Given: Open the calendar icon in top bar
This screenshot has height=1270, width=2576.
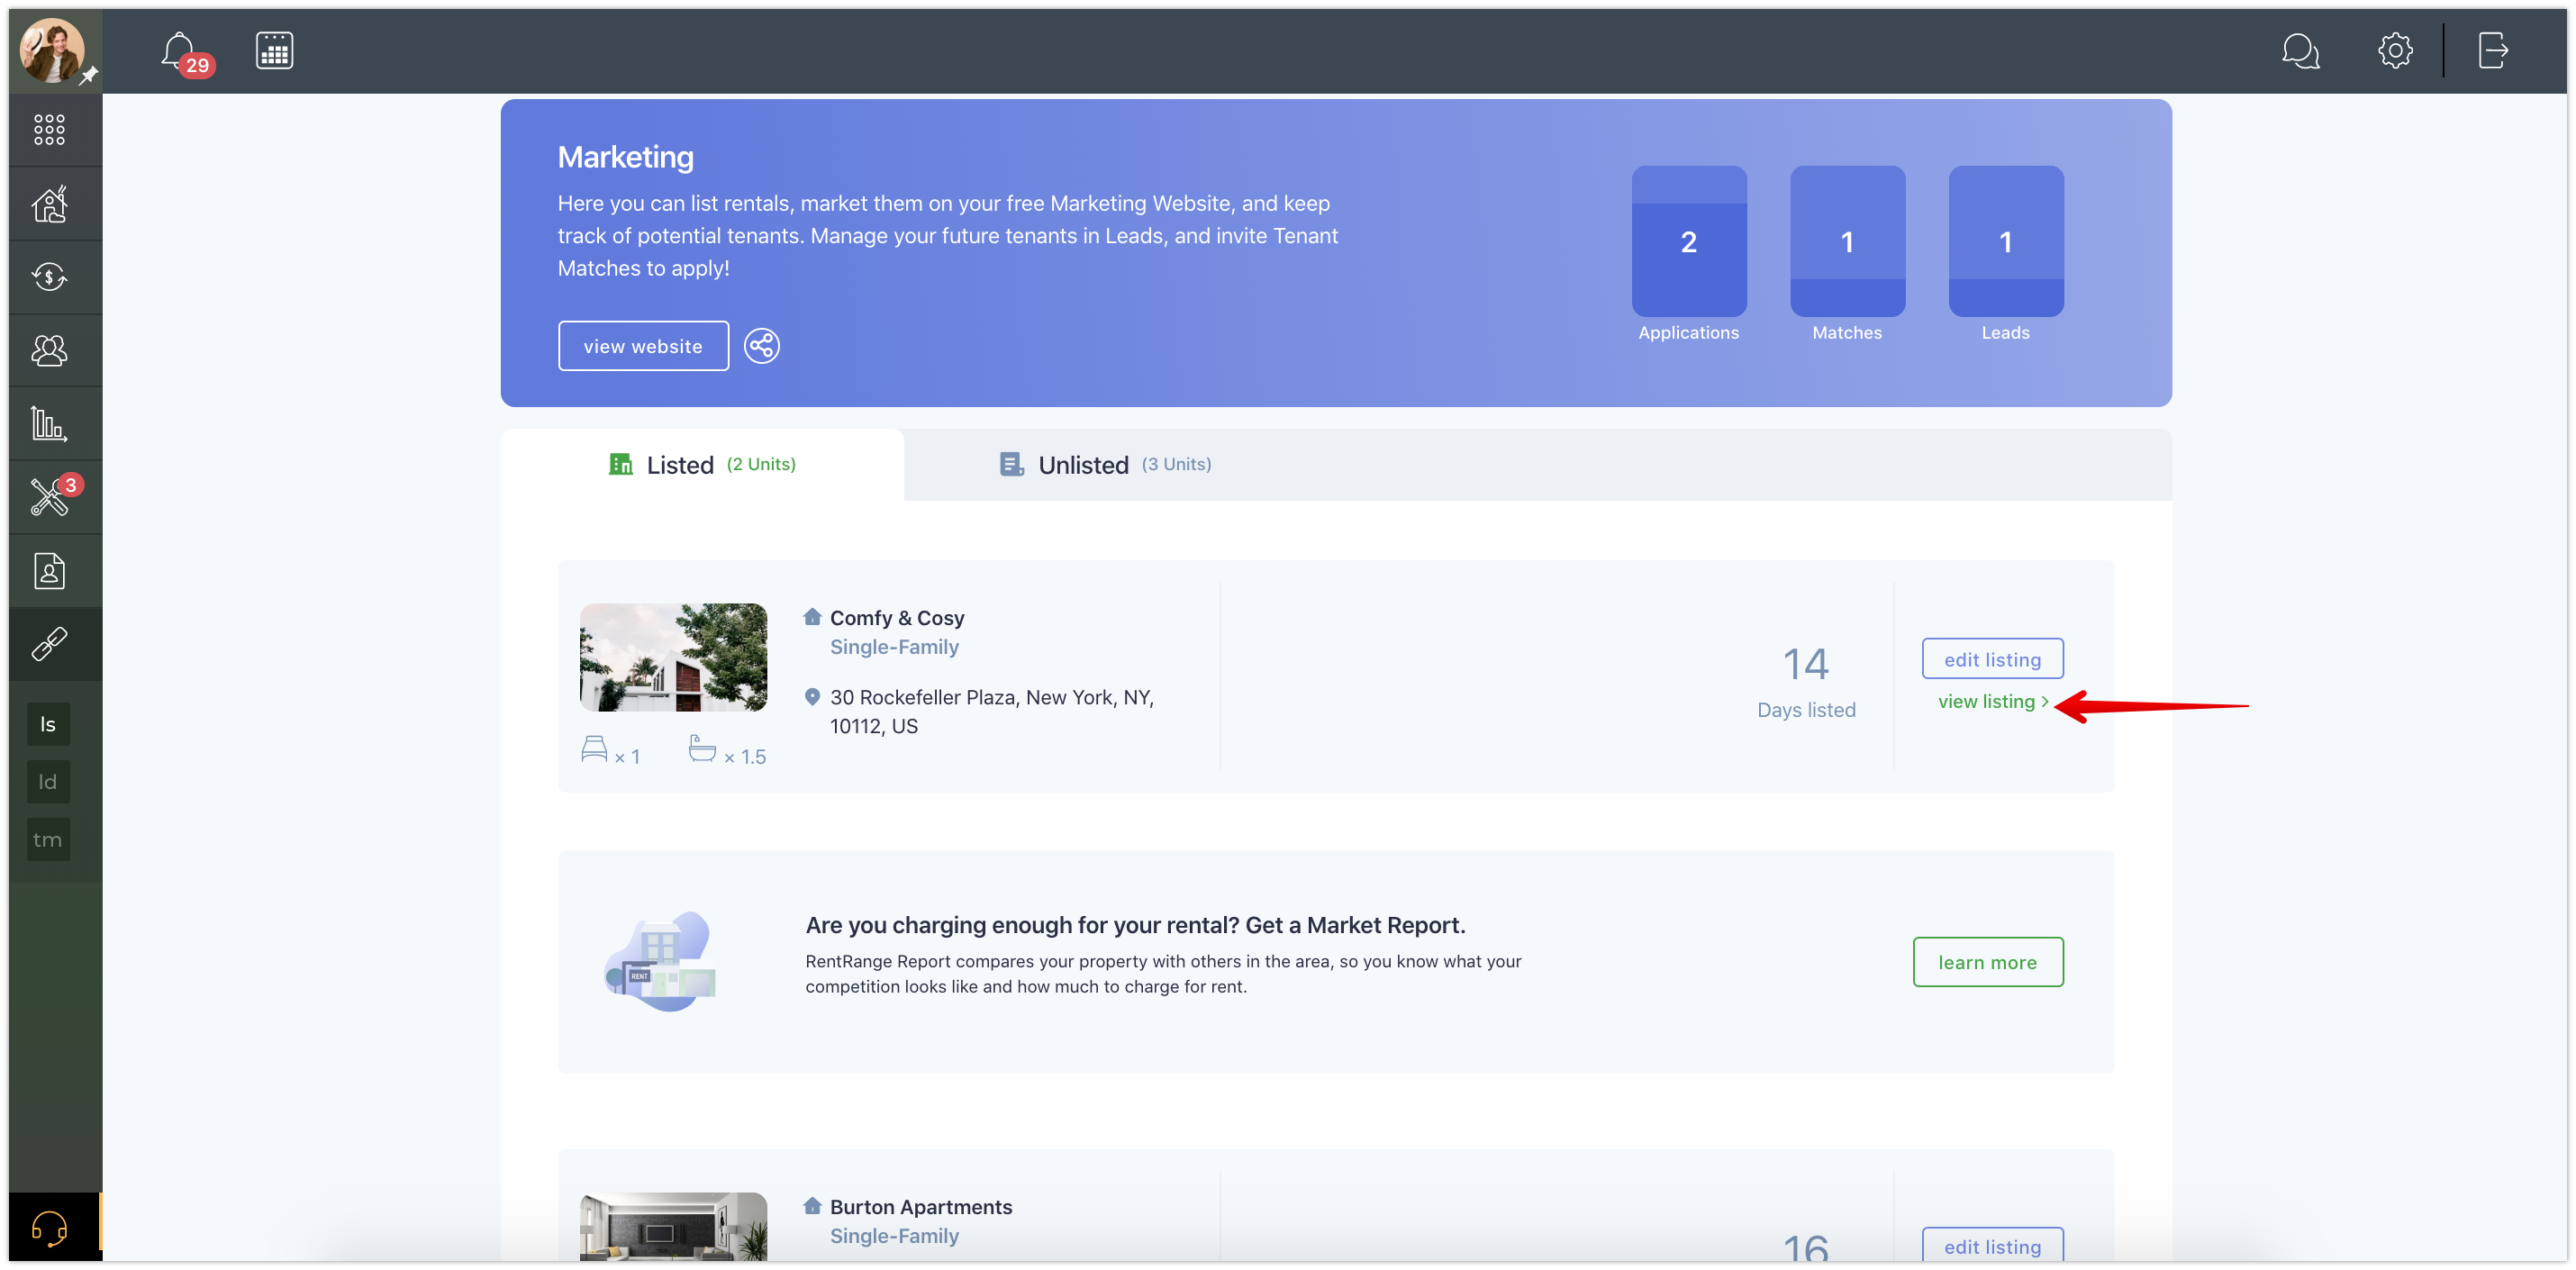Looking at the screenshot, I should coord(274,50).
